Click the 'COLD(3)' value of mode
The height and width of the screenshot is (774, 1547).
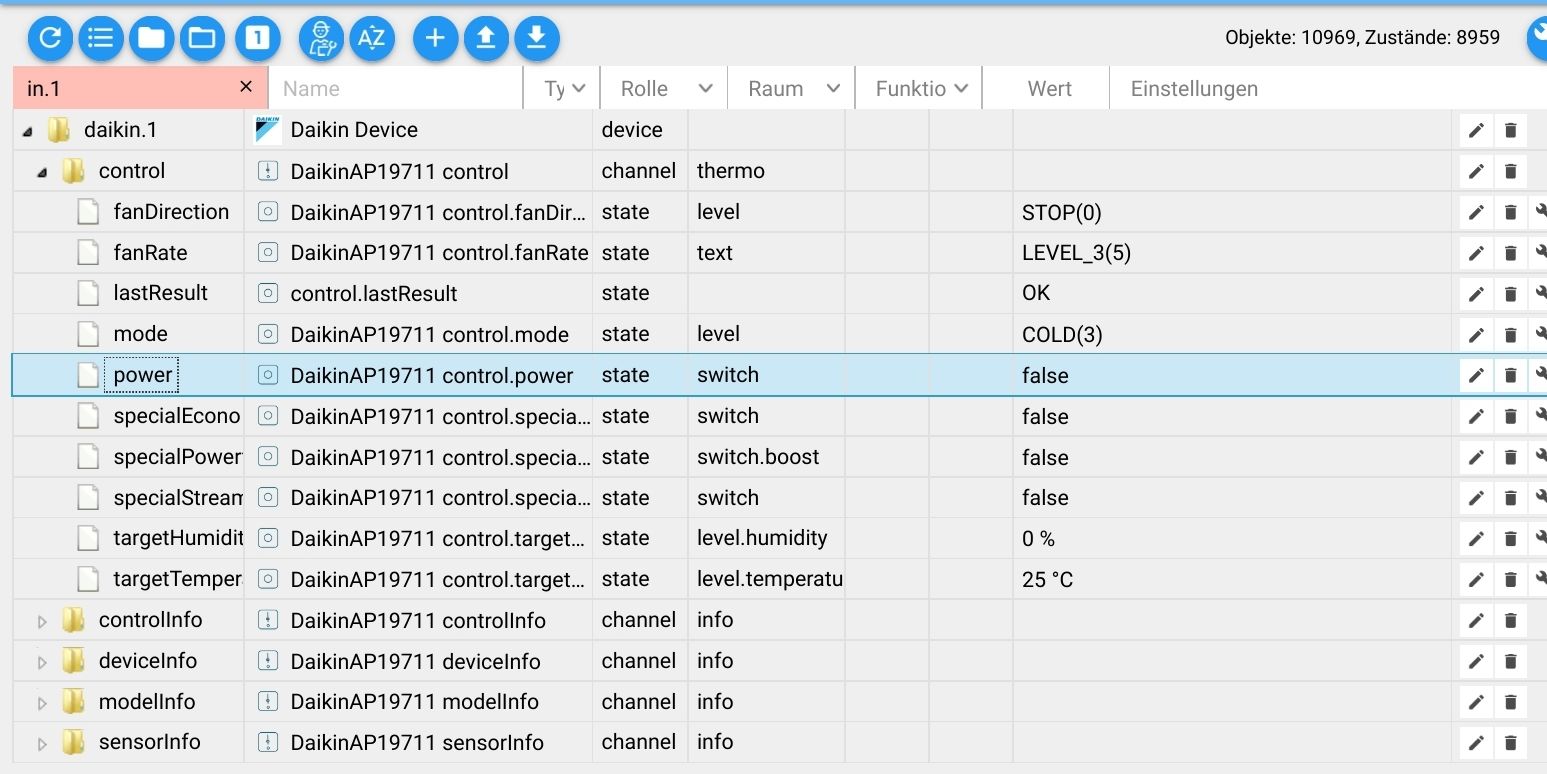click(x=1062, y=335)
